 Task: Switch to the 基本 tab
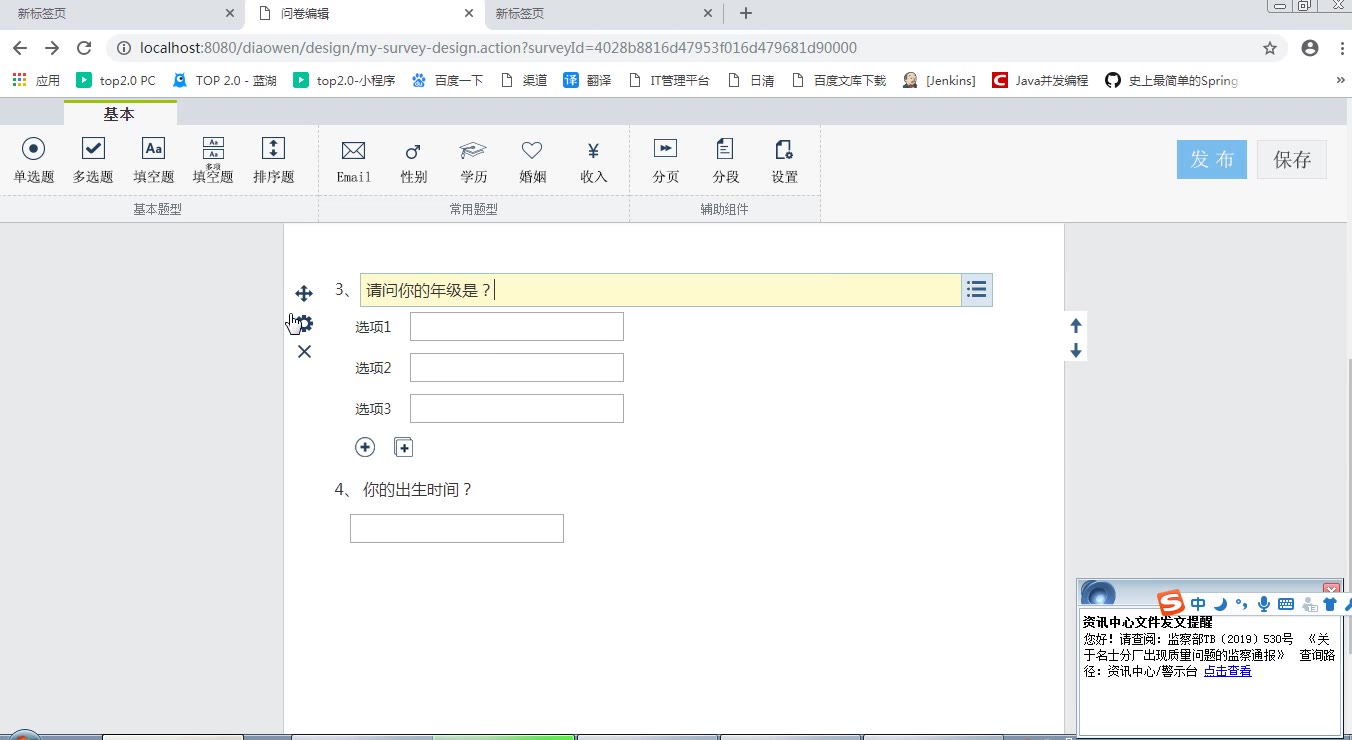tap(119, 114)
